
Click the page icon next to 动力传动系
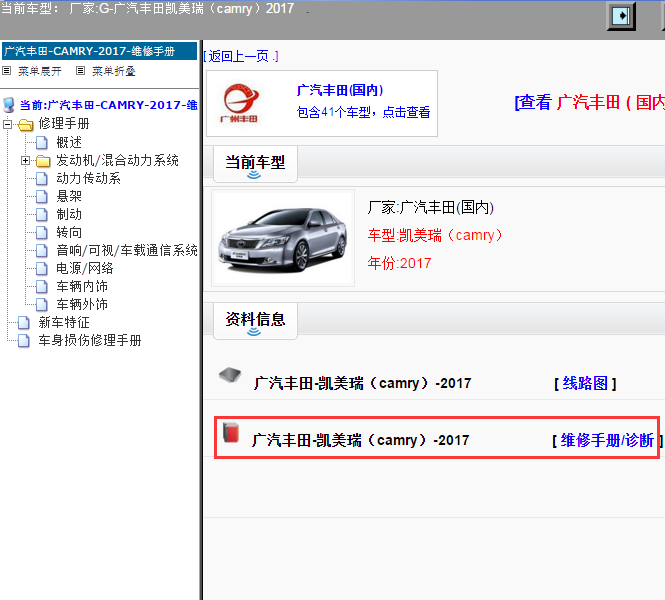point(42,179)
